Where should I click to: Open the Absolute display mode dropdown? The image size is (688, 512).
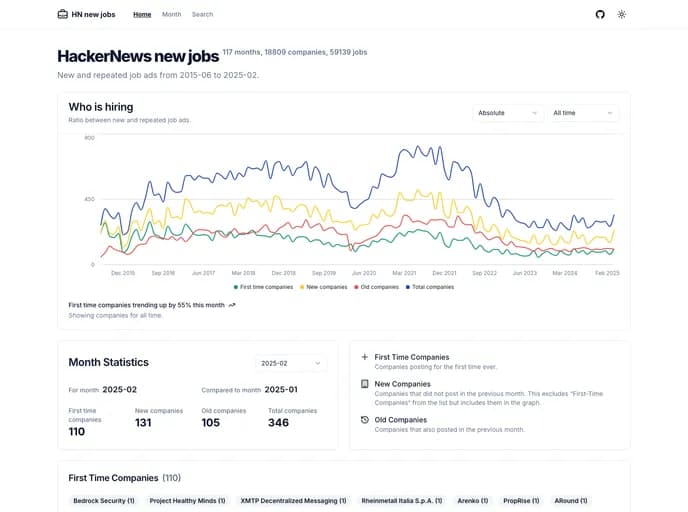(507, 113)
